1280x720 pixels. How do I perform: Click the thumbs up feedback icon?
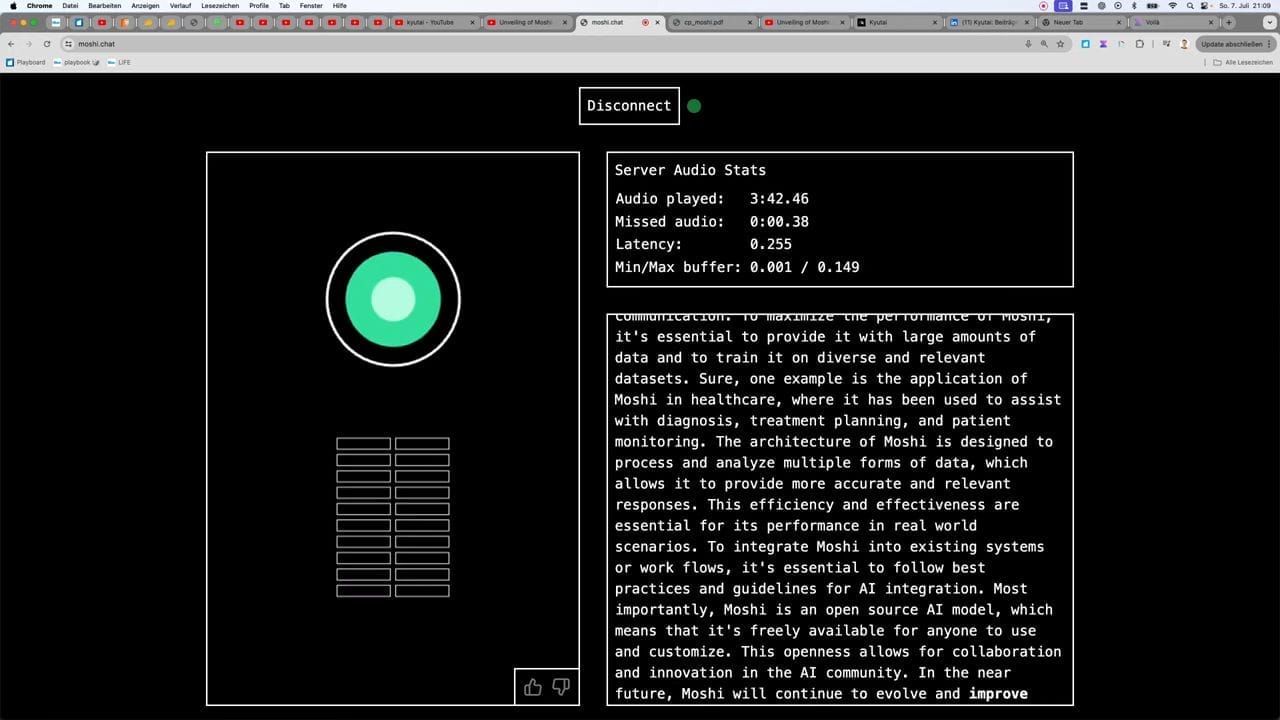[533, 687]
